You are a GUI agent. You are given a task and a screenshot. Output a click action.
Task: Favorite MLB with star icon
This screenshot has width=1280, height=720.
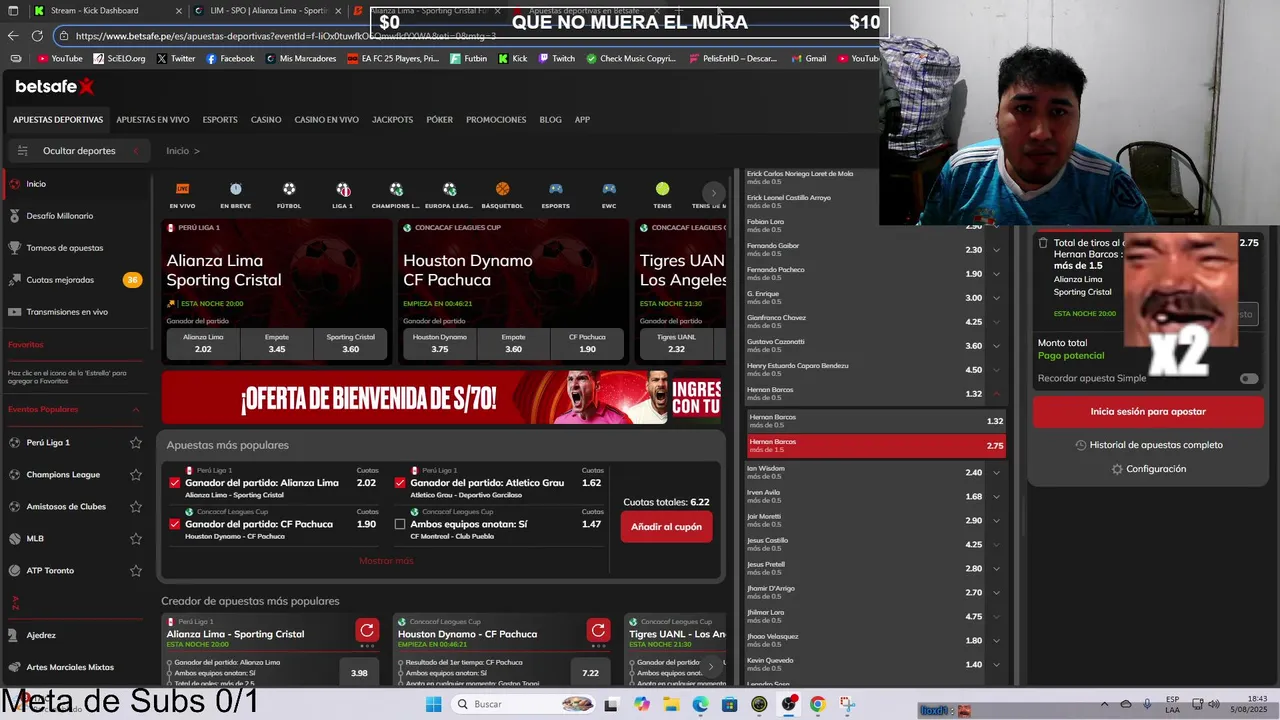coord(136,538)
